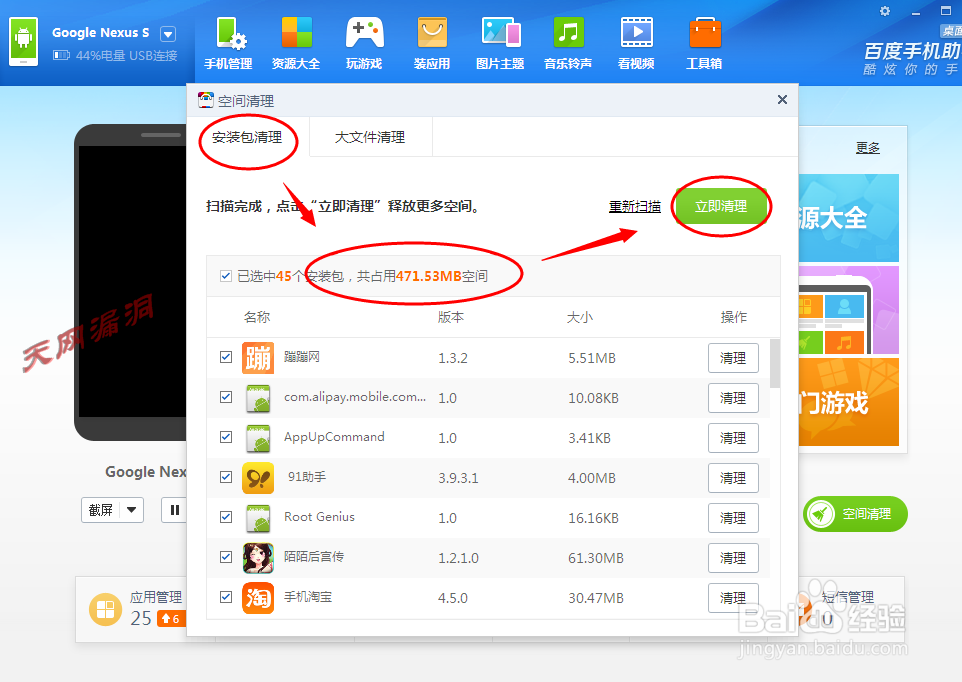Click the green 空间清理 button behind dialog

[x=855, y=514]
